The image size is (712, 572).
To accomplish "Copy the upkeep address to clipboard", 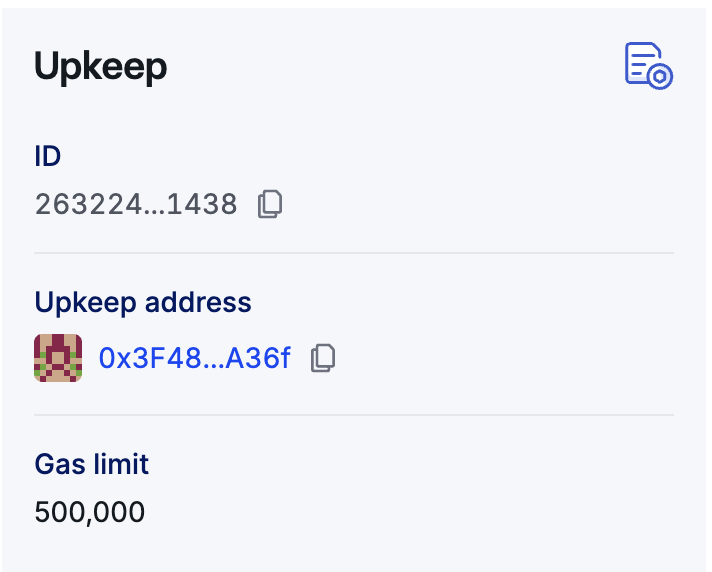I will click(322, 357).
